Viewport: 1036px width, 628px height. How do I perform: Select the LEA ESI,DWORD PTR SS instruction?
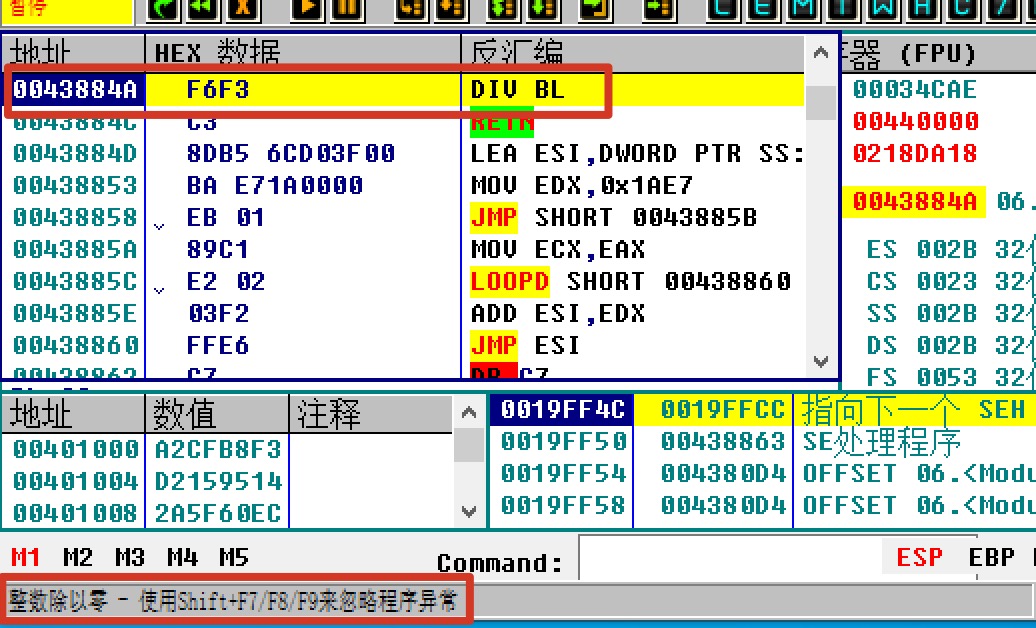(637, 154)
